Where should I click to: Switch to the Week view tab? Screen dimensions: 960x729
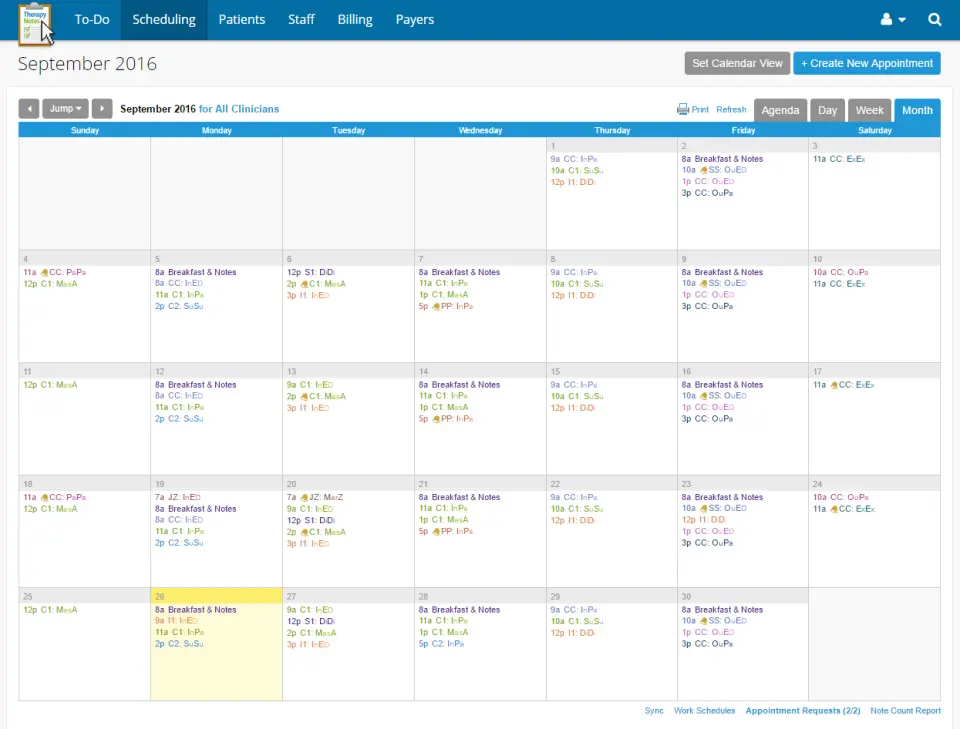coord(869,110)
